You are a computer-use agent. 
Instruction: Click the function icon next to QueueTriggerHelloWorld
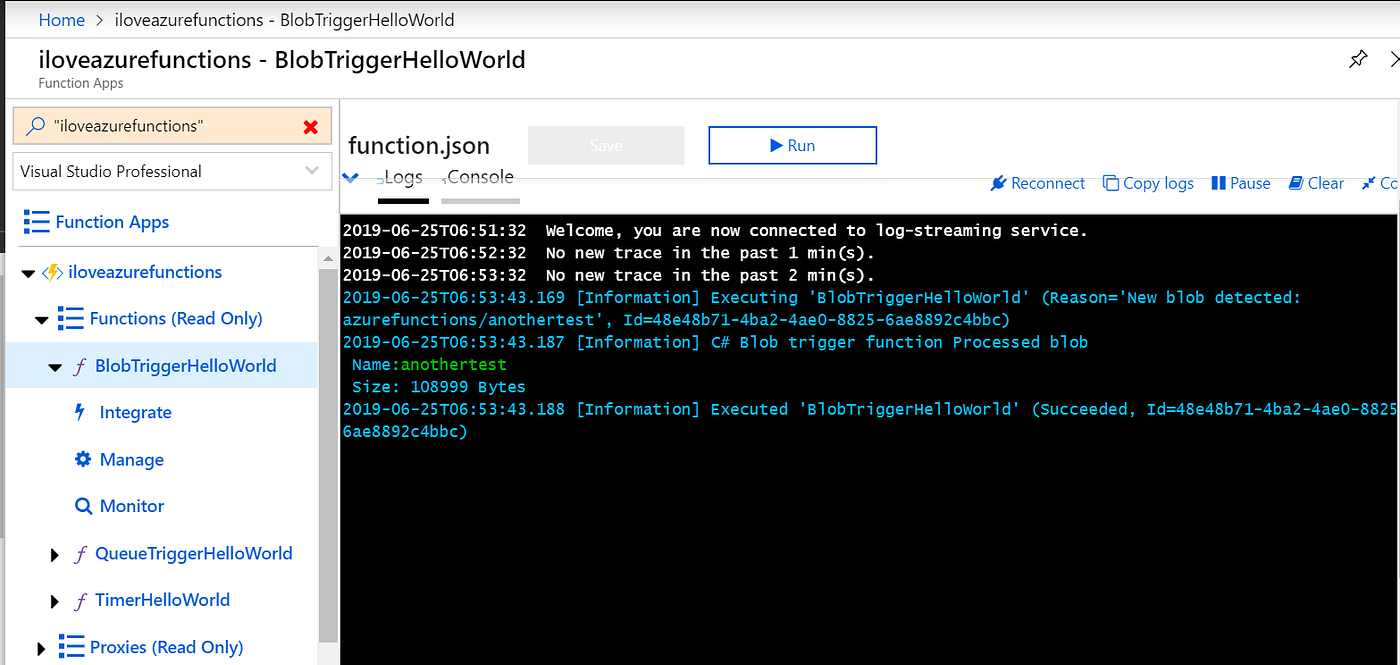80,554
